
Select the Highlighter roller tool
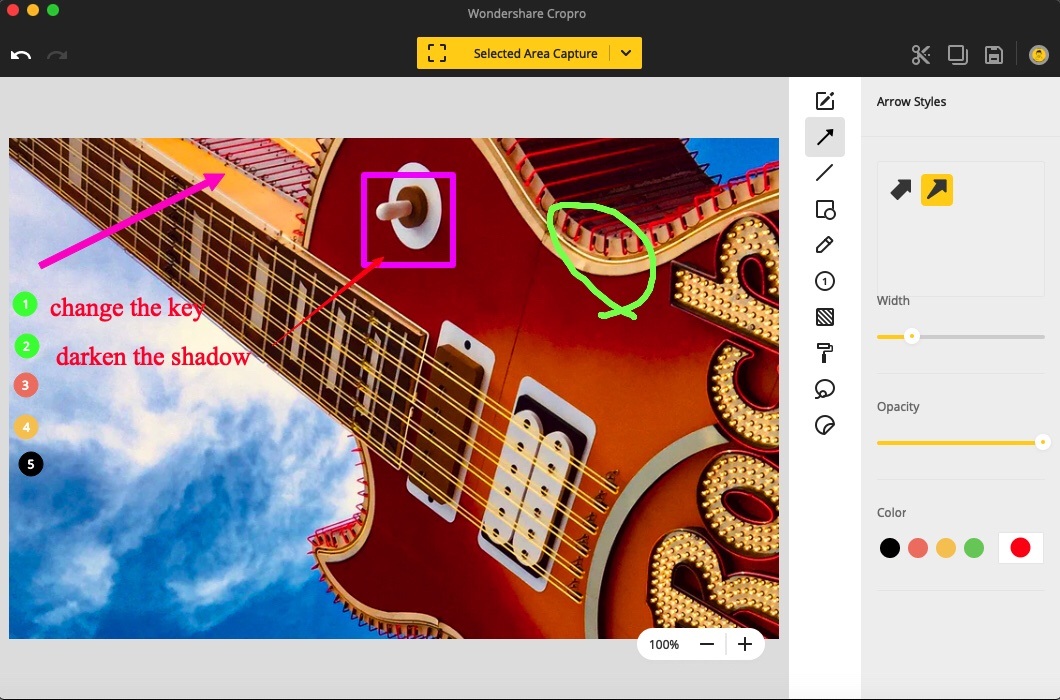pyautogui.click(x=824, y=352)
